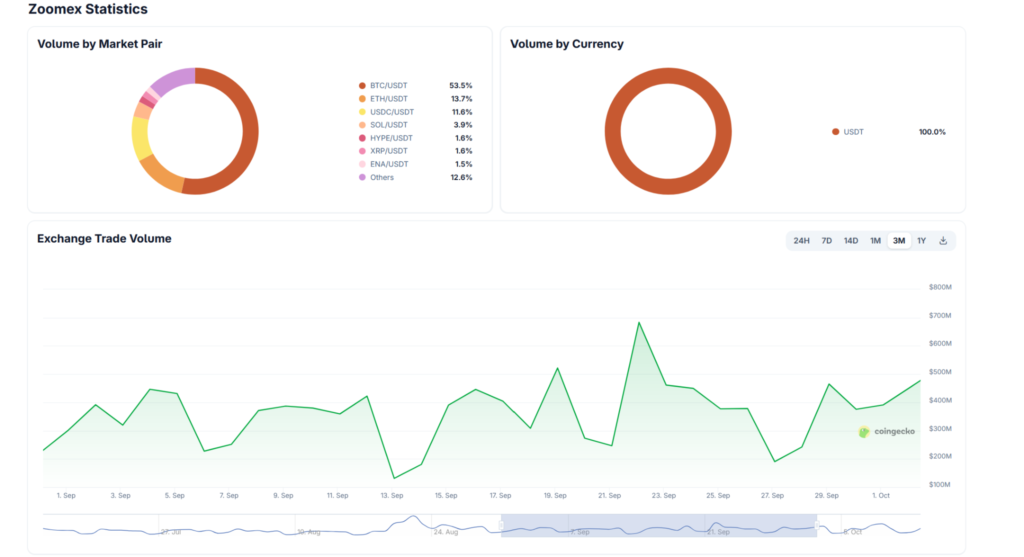1024x557 pixels.
Task: Click the Zoomex Statistics heading
Action: (x=88, y=9)
